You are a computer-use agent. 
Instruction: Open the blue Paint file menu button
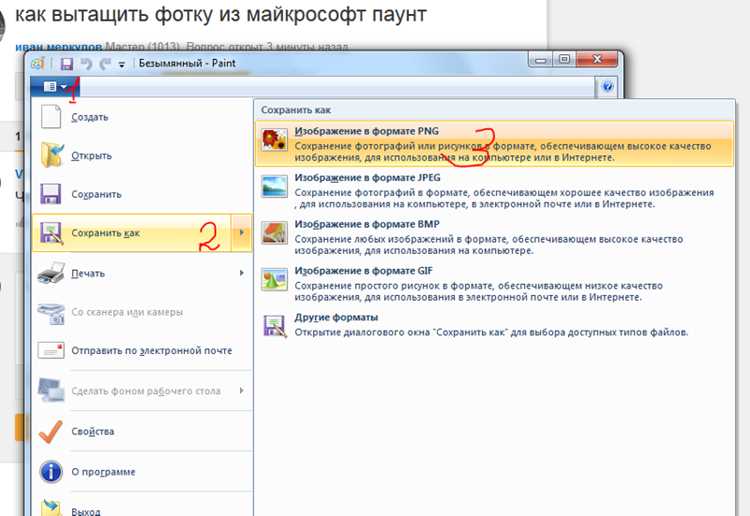[55, 87]
